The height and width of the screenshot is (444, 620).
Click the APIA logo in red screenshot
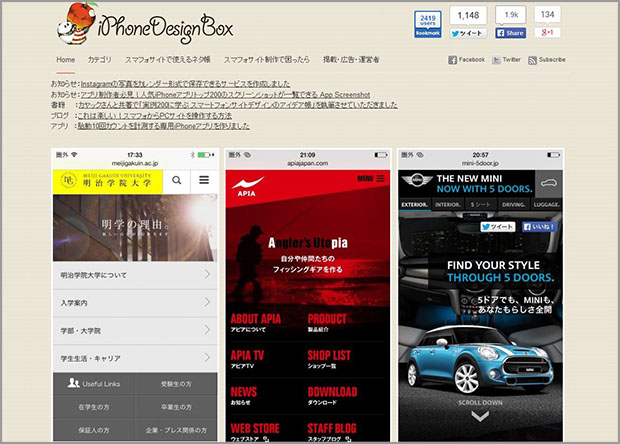248,187
